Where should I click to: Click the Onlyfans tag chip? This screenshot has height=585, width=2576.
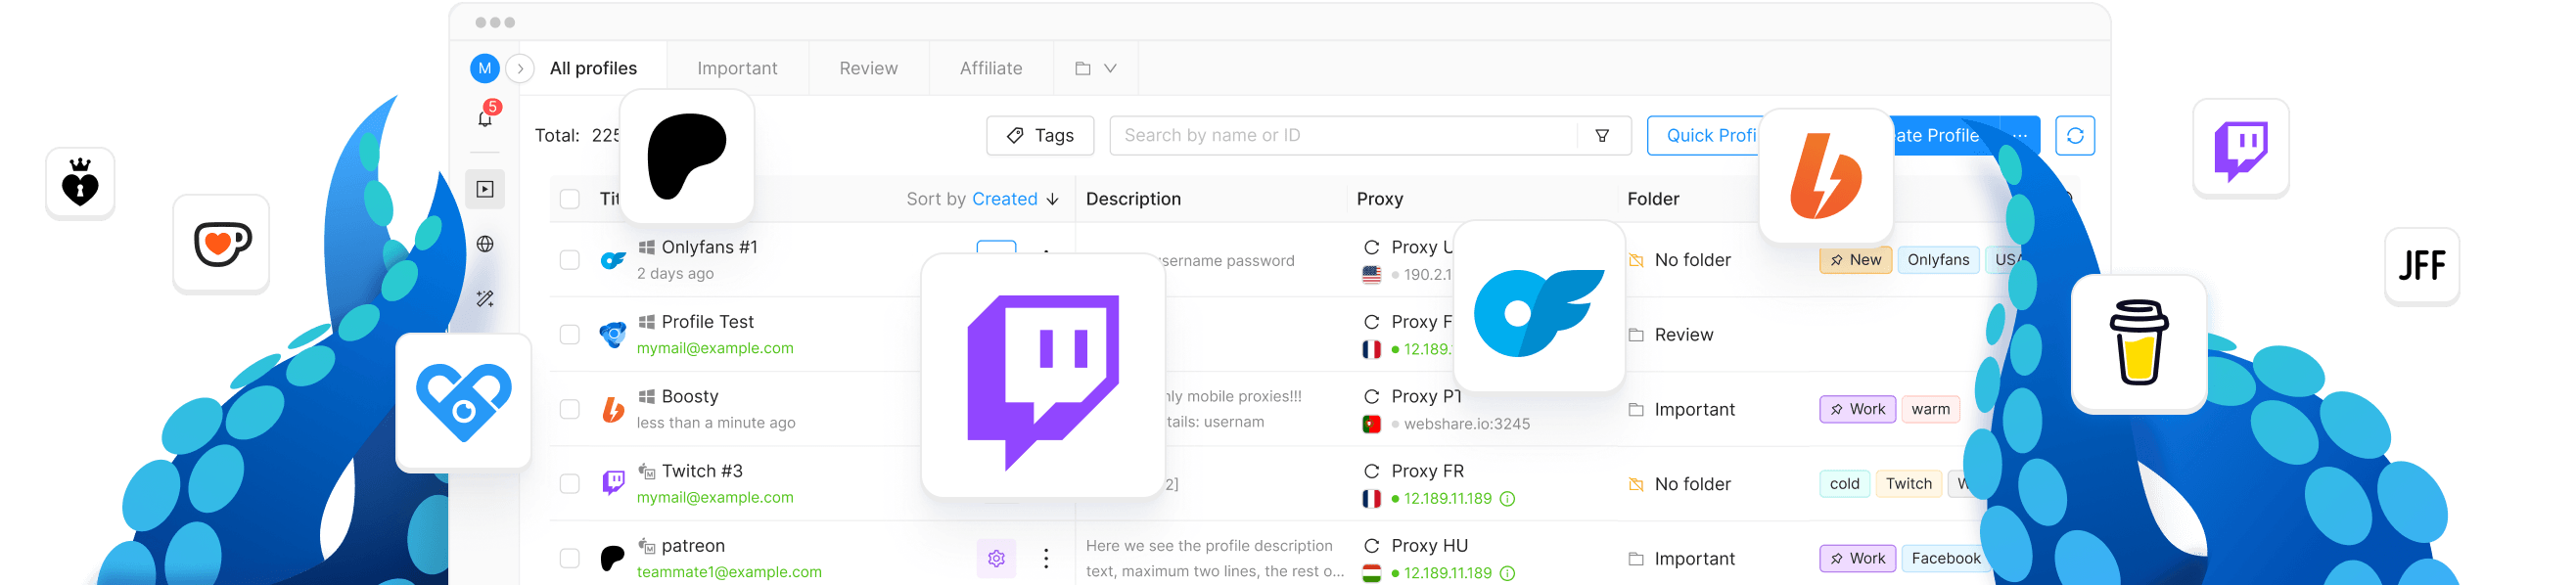click(x=1938, y=260)
